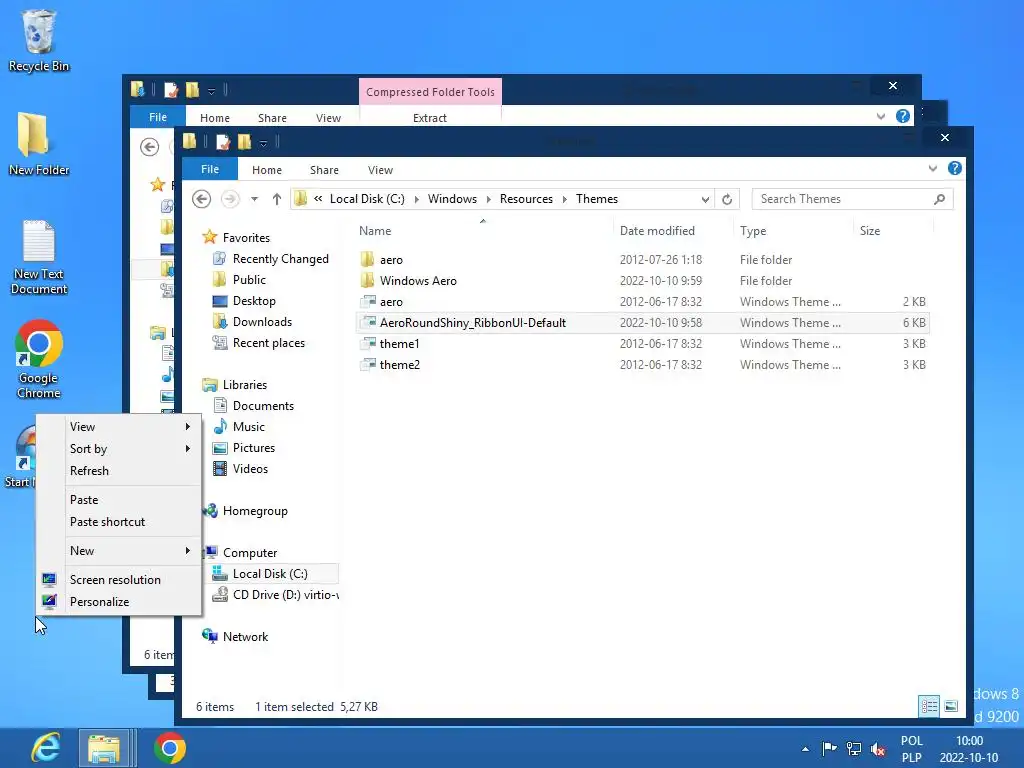Open Chrome from the taskbar
The height and width of the screenshot is (768, 1024).
pos(170,748)
